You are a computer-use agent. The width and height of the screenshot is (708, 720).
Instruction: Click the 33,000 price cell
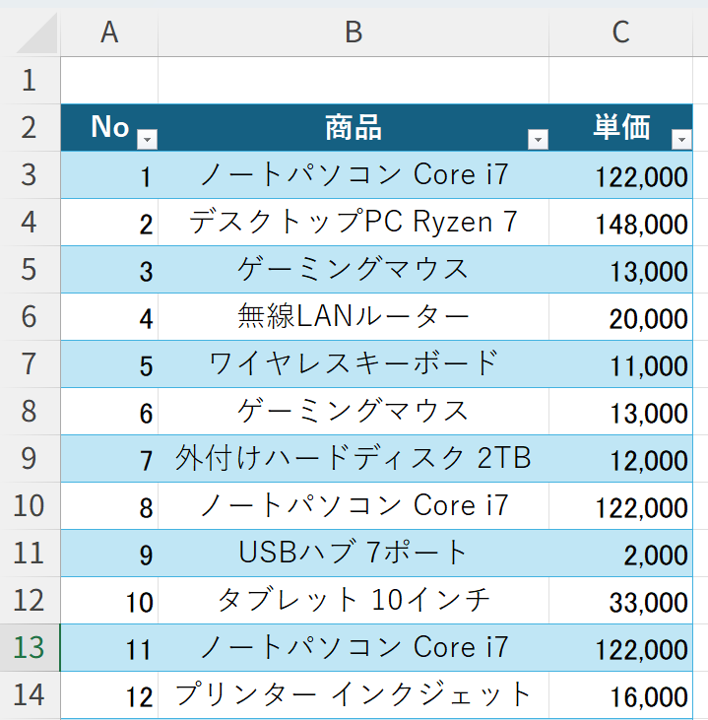coord(621,601)
